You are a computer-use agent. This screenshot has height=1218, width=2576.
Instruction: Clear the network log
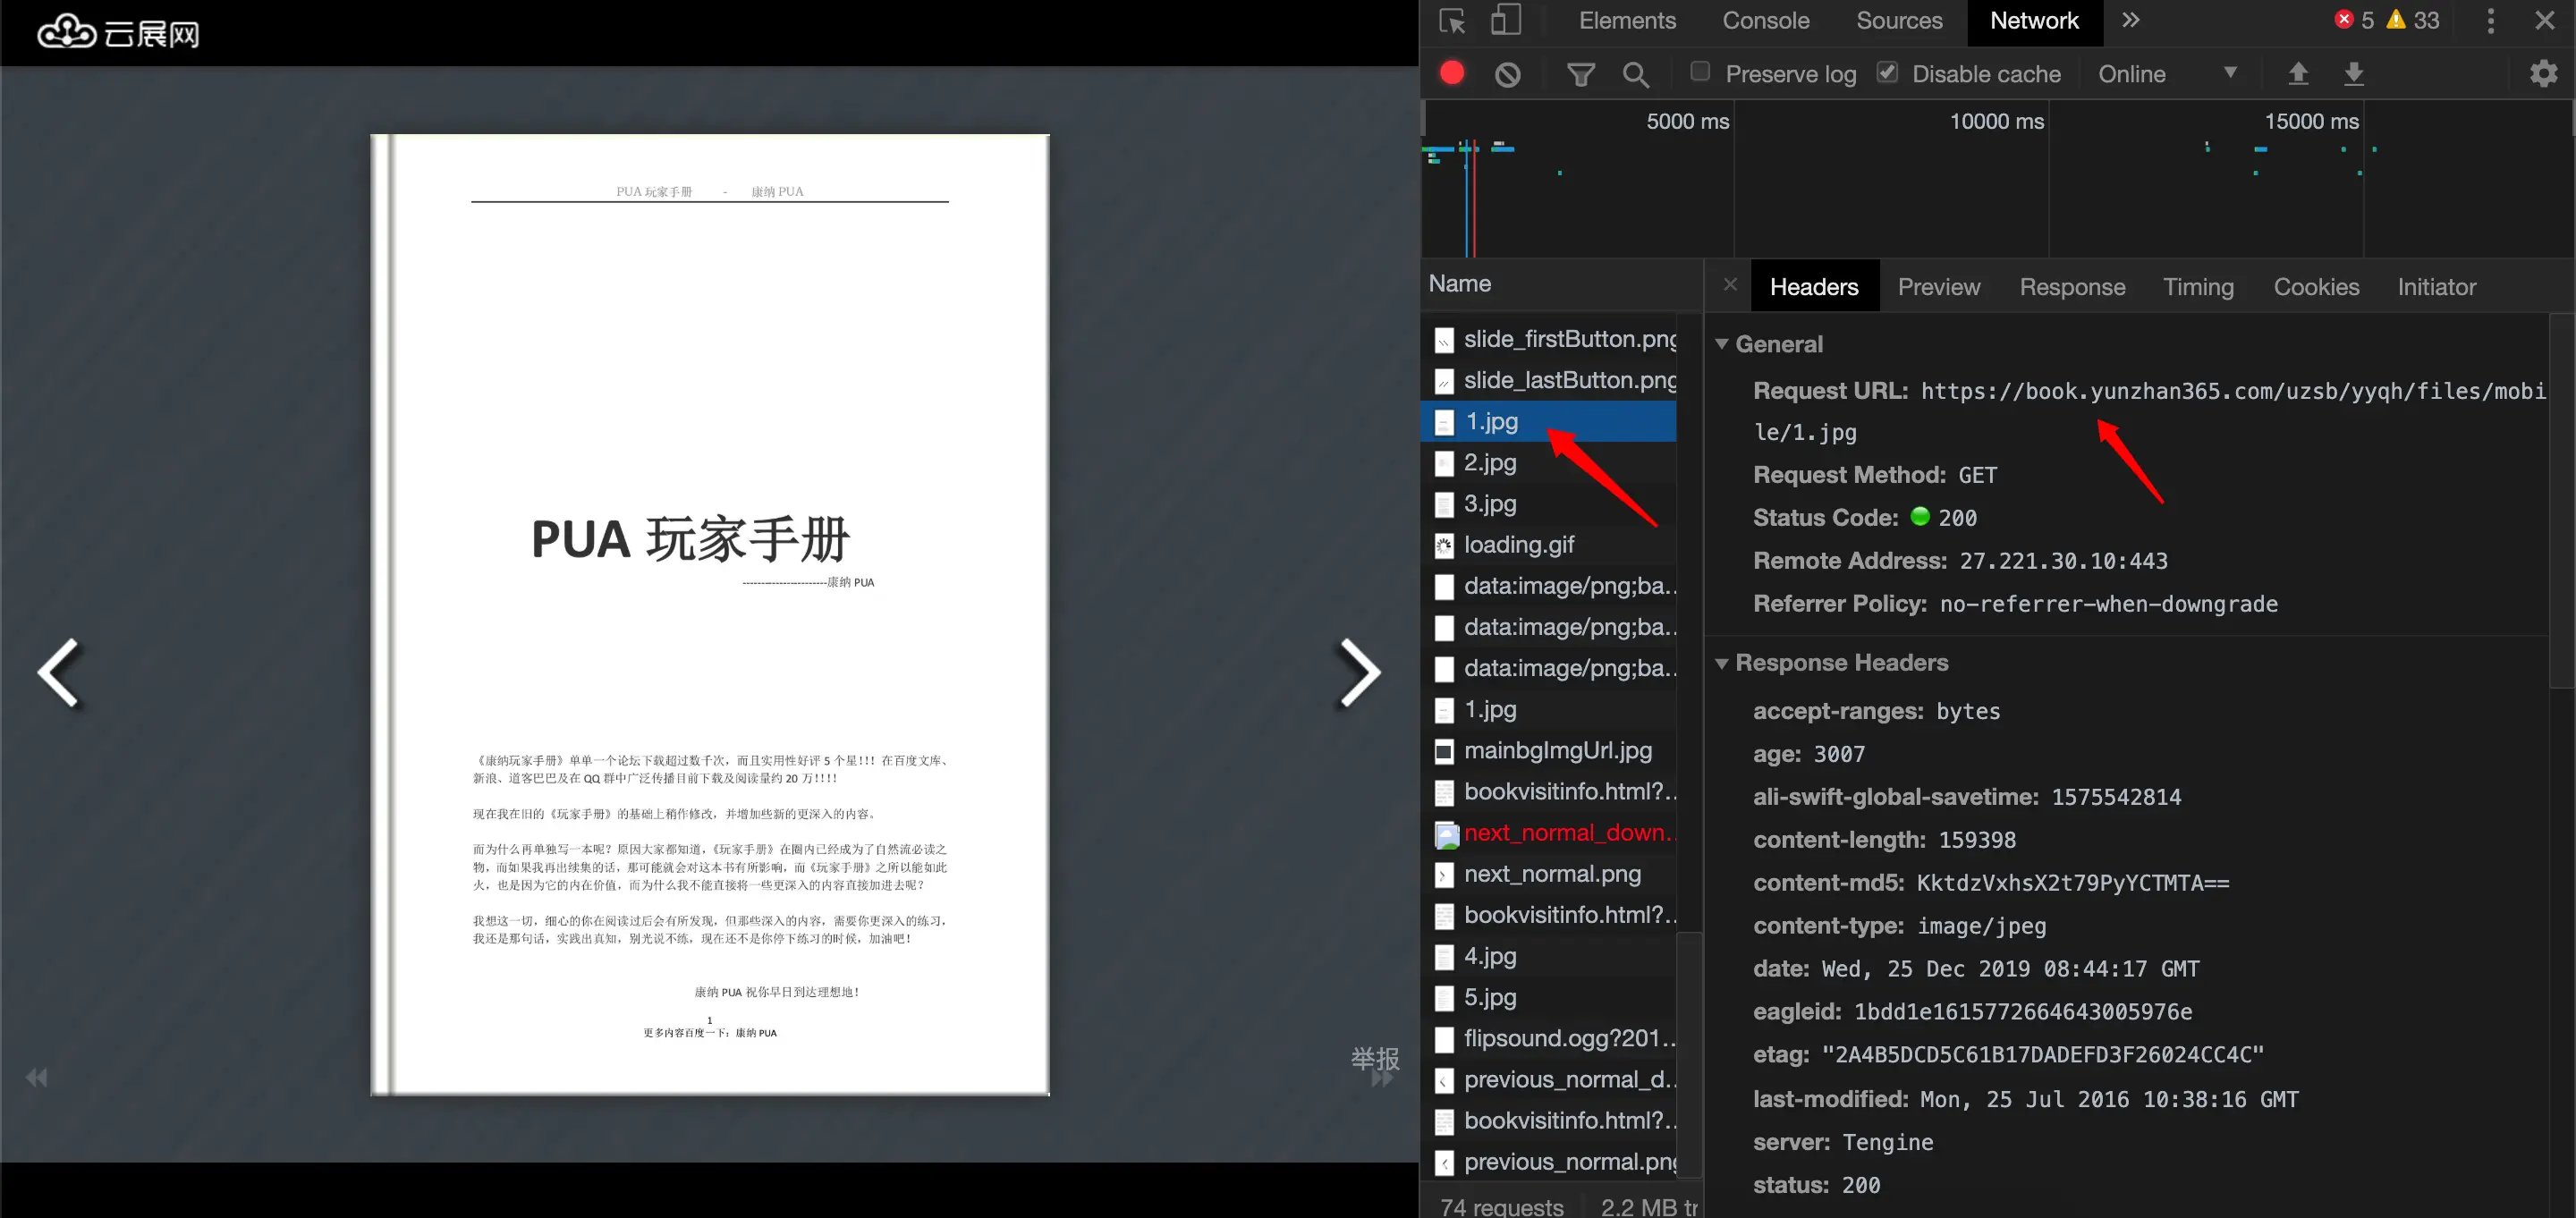[x=1507, y=74]
